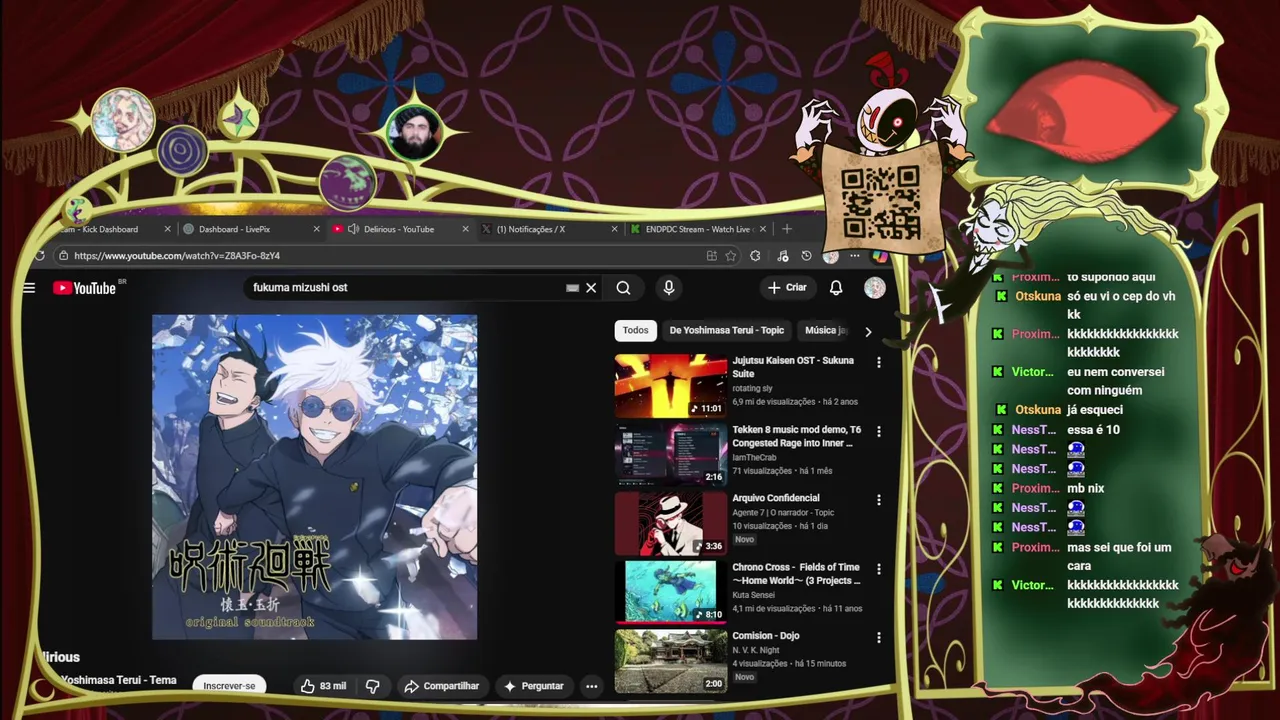Screen dimensions: 1280x720
Task: Open Yoshimasa Terui - Tema channel link
Action: tap(118, 680)
